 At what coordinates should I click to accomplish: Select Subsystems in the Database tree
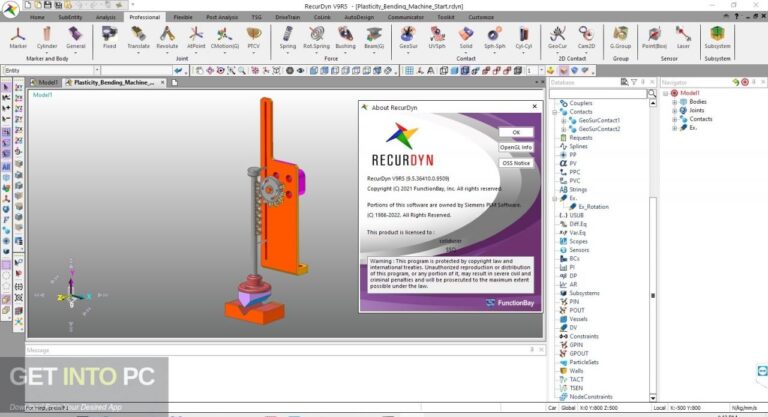pyautogui.click(x=584, y=293)
